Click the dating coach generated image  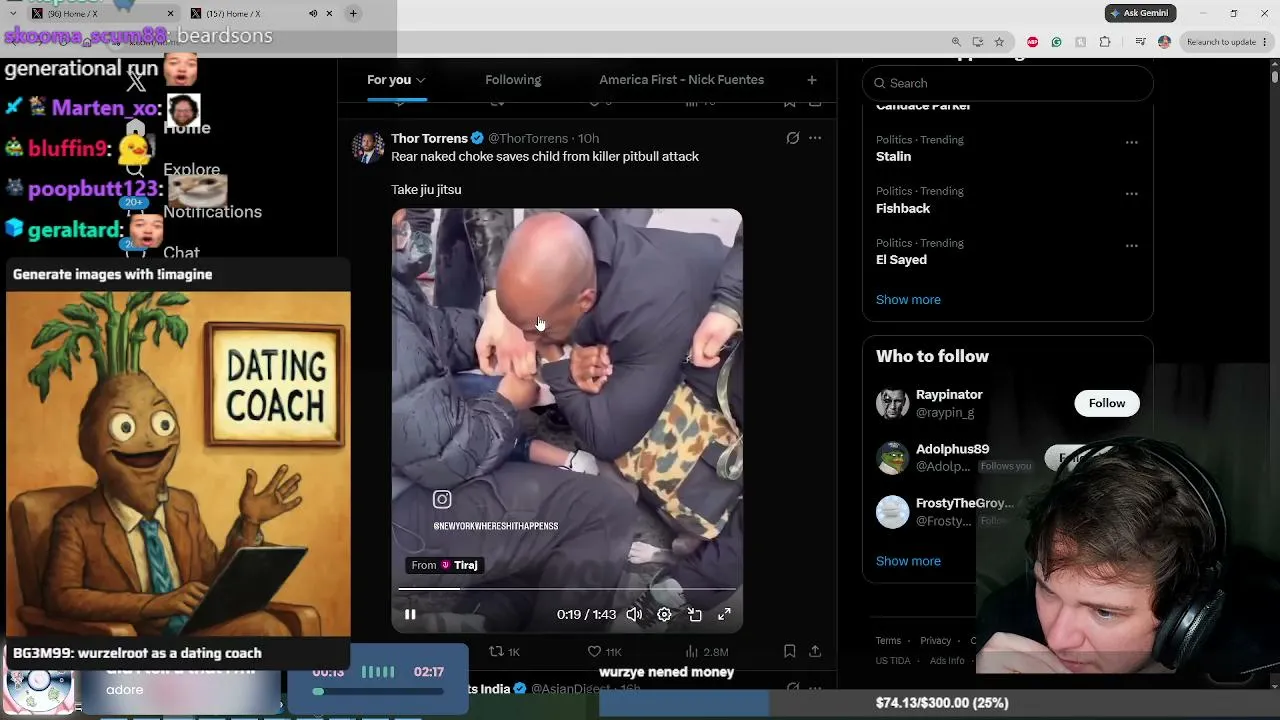(x=179, y=464)
